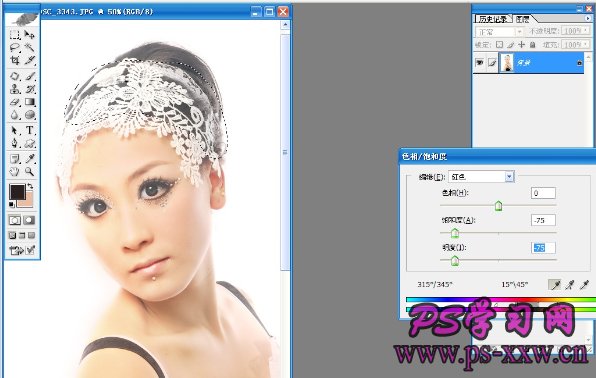The width and height of the screenshot is (596, 378).
Task: Toggle visibility eye of background layer
Action: (x=480, y=63)
